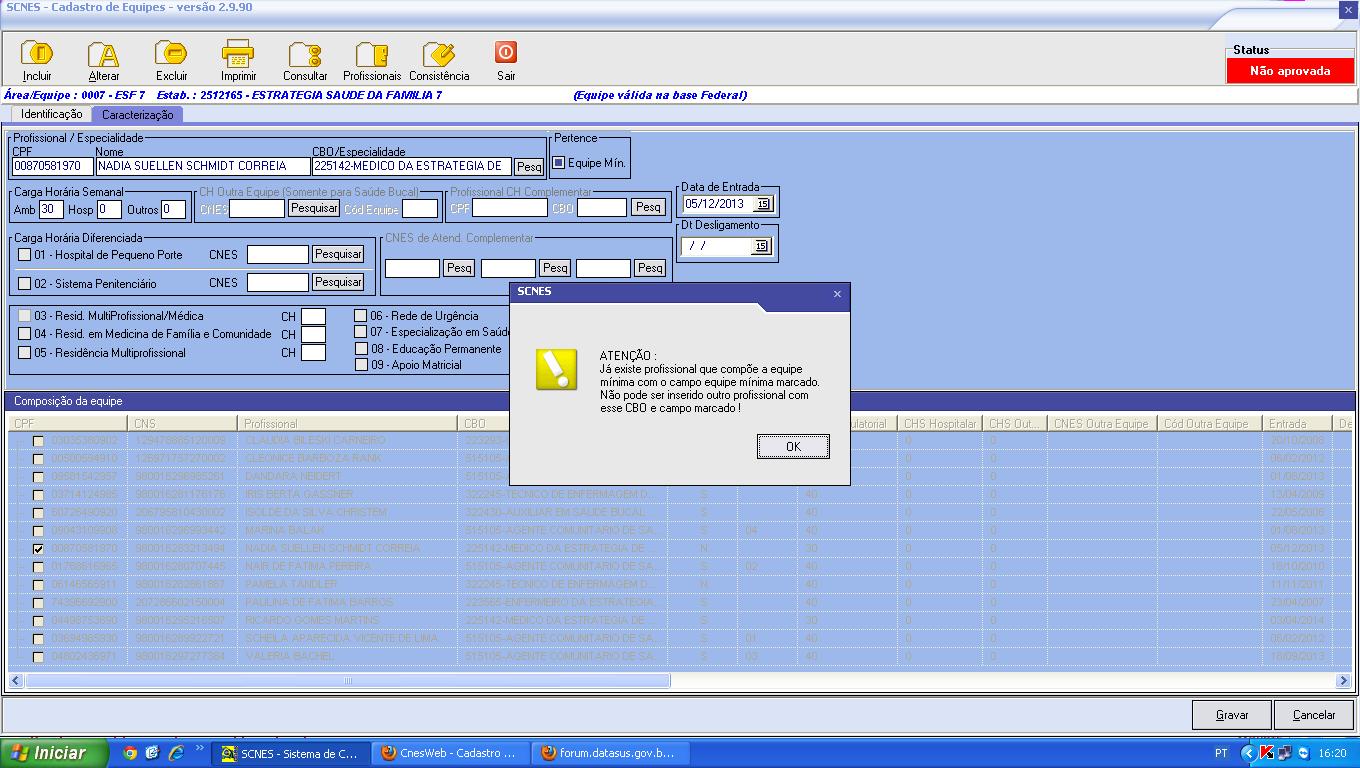This screenshot has width=1360, height=768.
Task: Run the Consistência toolbar icon
Action: [439, 54]
